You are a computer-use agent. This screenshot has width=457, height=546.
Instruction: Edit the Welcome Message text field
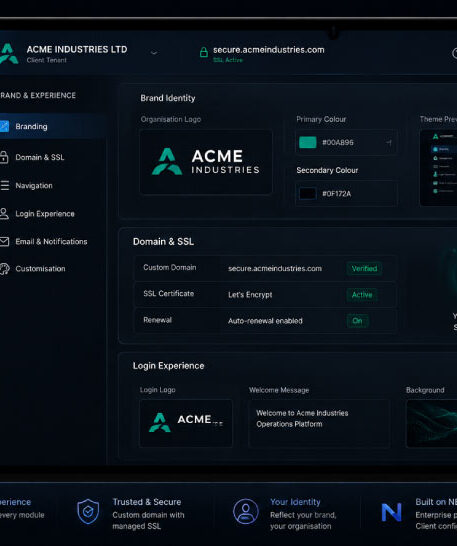pyautogui.click(x=319, y=423)
